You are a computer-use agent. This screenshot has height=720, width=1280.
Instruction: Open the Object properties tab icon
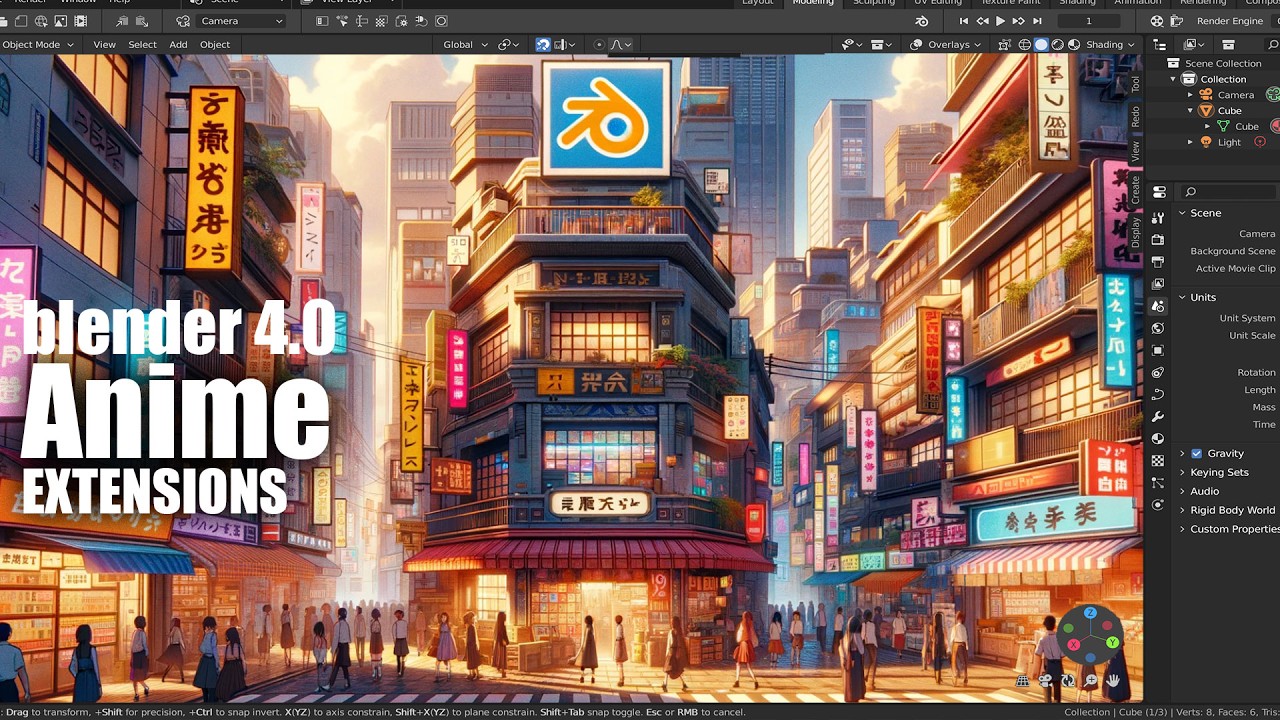tap(1158, 350)
